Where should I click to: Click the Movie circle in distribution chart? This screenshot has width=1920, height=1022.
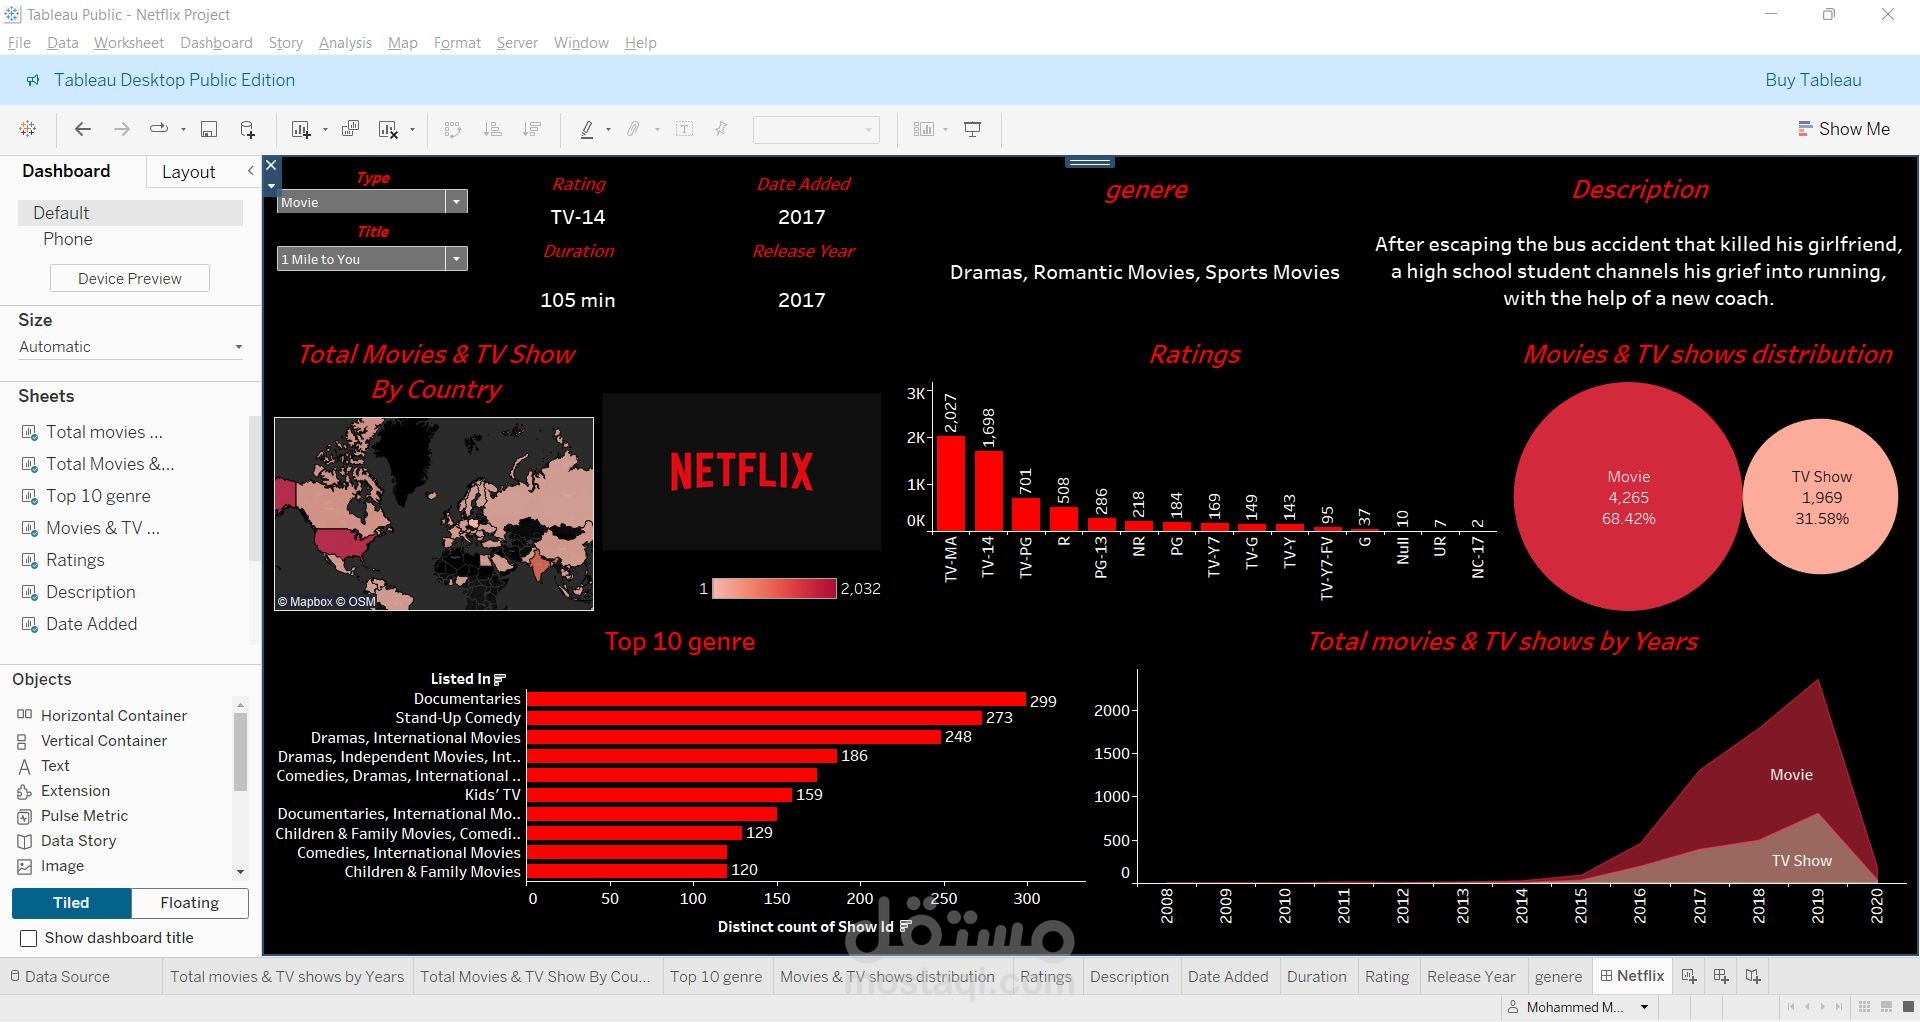click(x=1628, y=497)
